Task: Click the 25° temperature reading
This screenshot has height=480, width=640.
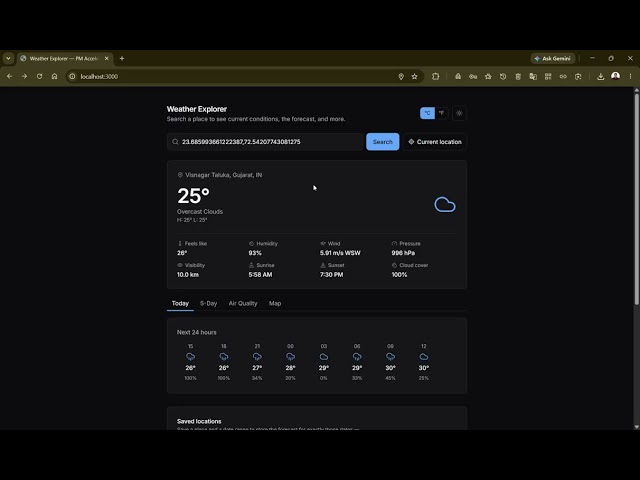Action: [x=193, y=196]
